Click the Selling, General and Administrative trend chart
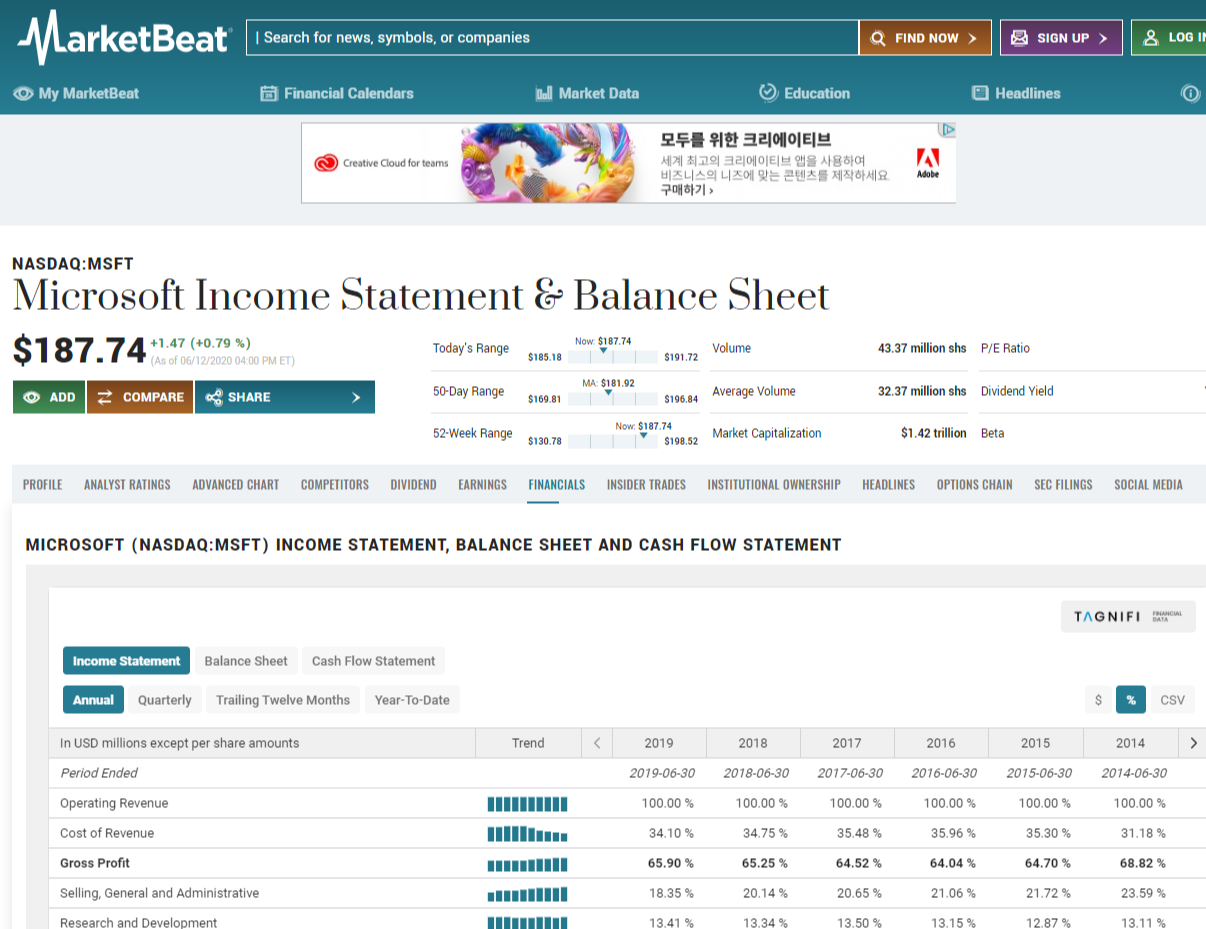The image size is (1206, 929). point(527,894)
